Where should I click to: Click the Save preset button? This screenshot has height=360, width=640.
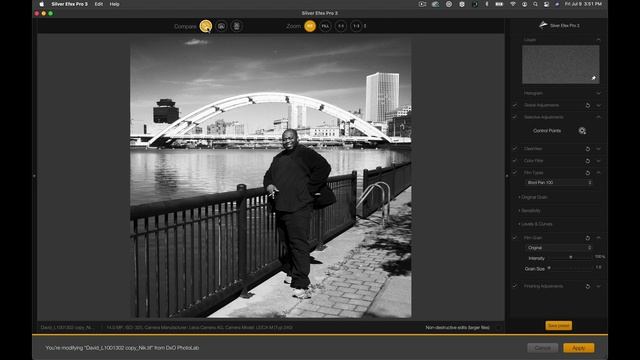(x=558, y=325)
